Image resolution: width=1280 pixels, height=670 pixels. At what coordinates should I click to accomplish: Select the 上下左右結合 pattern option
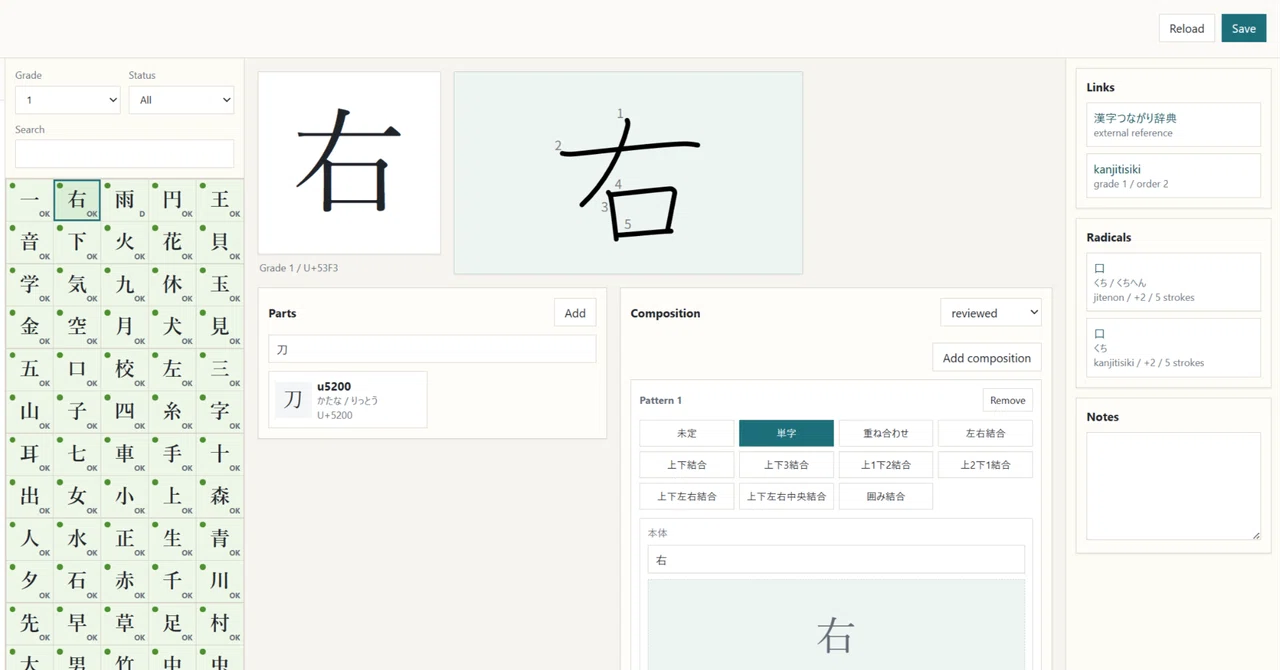pos(687,496)
